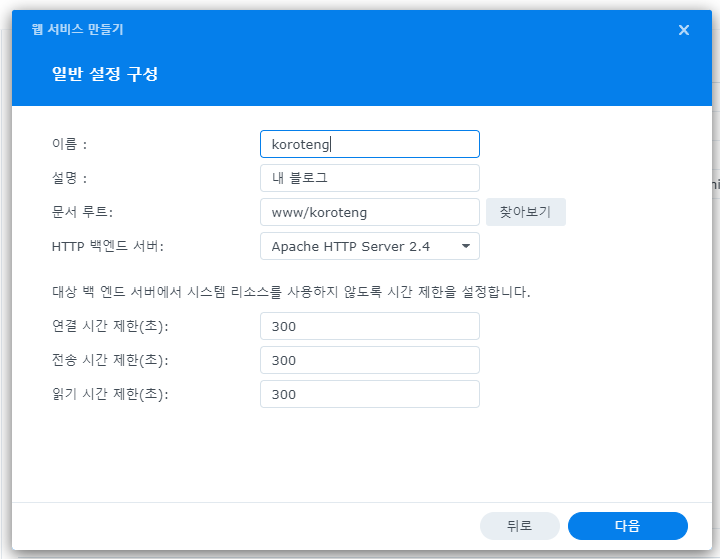Open the HTTP 백엔드 서버 dropdown
Screen dimensions: 720x559
click(x=370, y=246)
